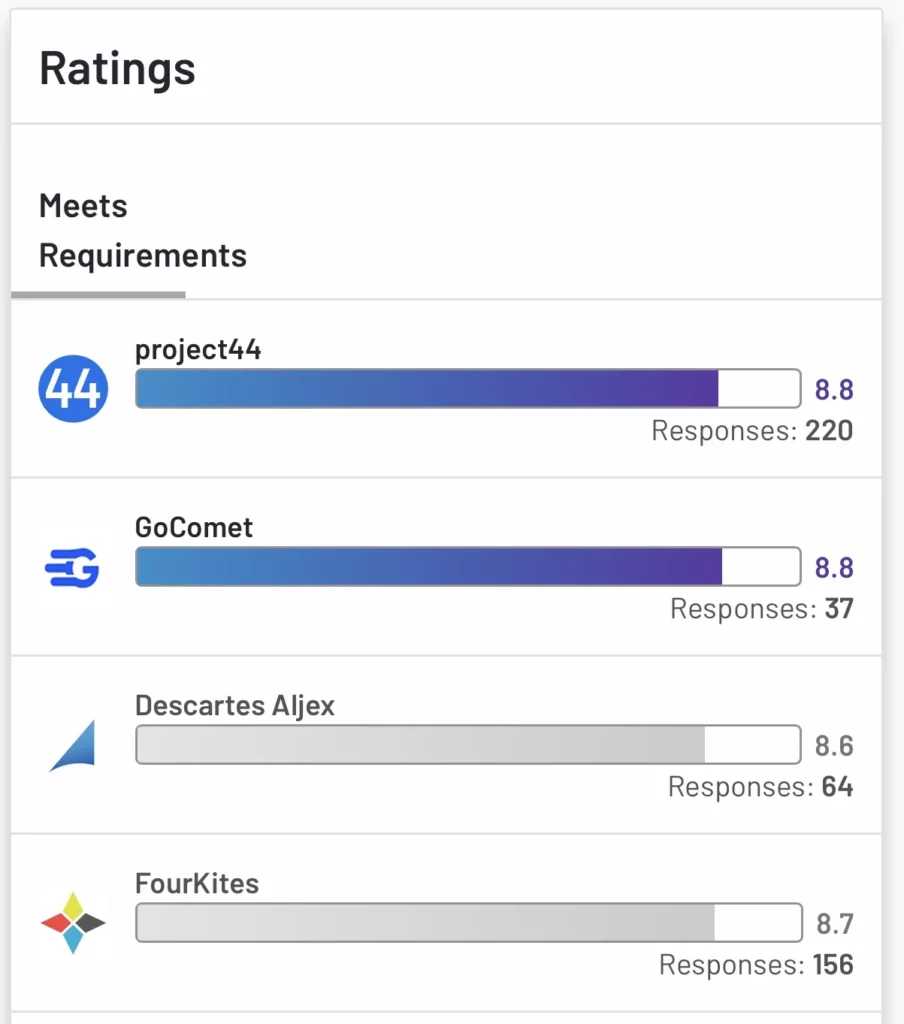Image resolution: width=904 pixels, height=1024 pixels.
Task: Click the Ratings panel heading
Action: [x=118, y=69]
